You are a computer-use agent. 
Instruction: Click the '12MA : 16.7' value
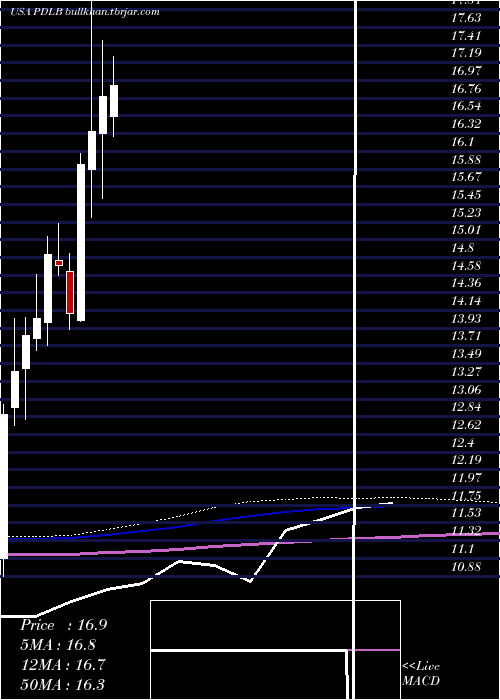[64, 665]
